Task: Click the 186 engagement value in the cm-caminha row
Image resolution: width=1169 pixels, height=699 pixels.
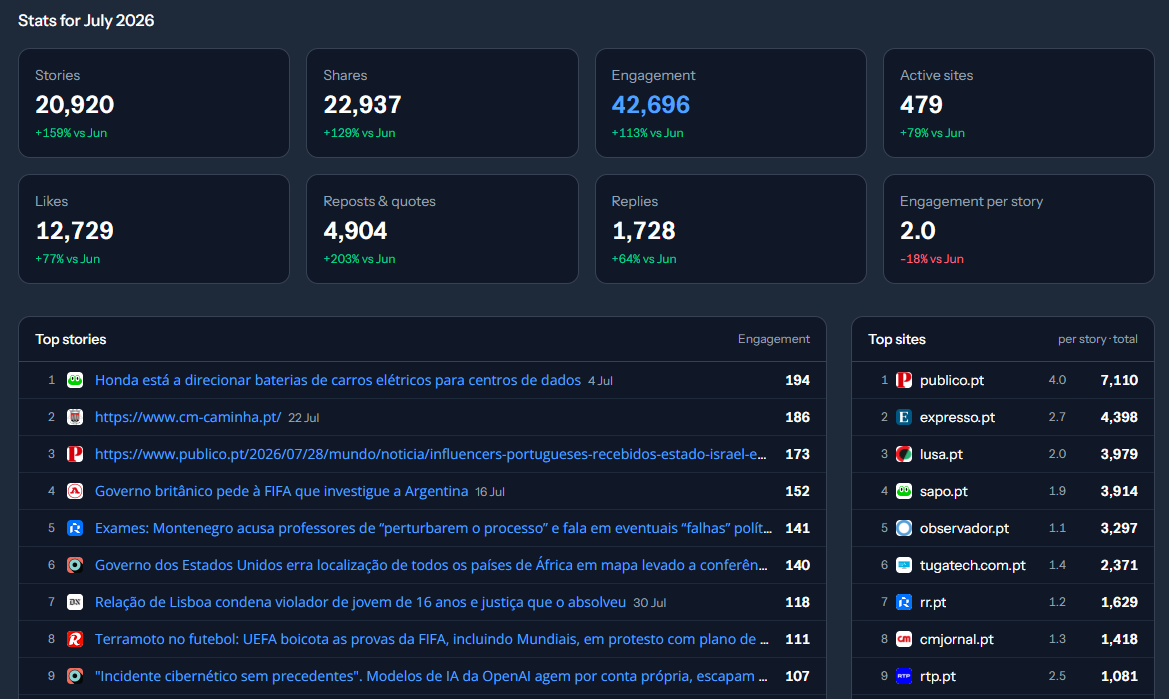Action: (x=797, y=417)
